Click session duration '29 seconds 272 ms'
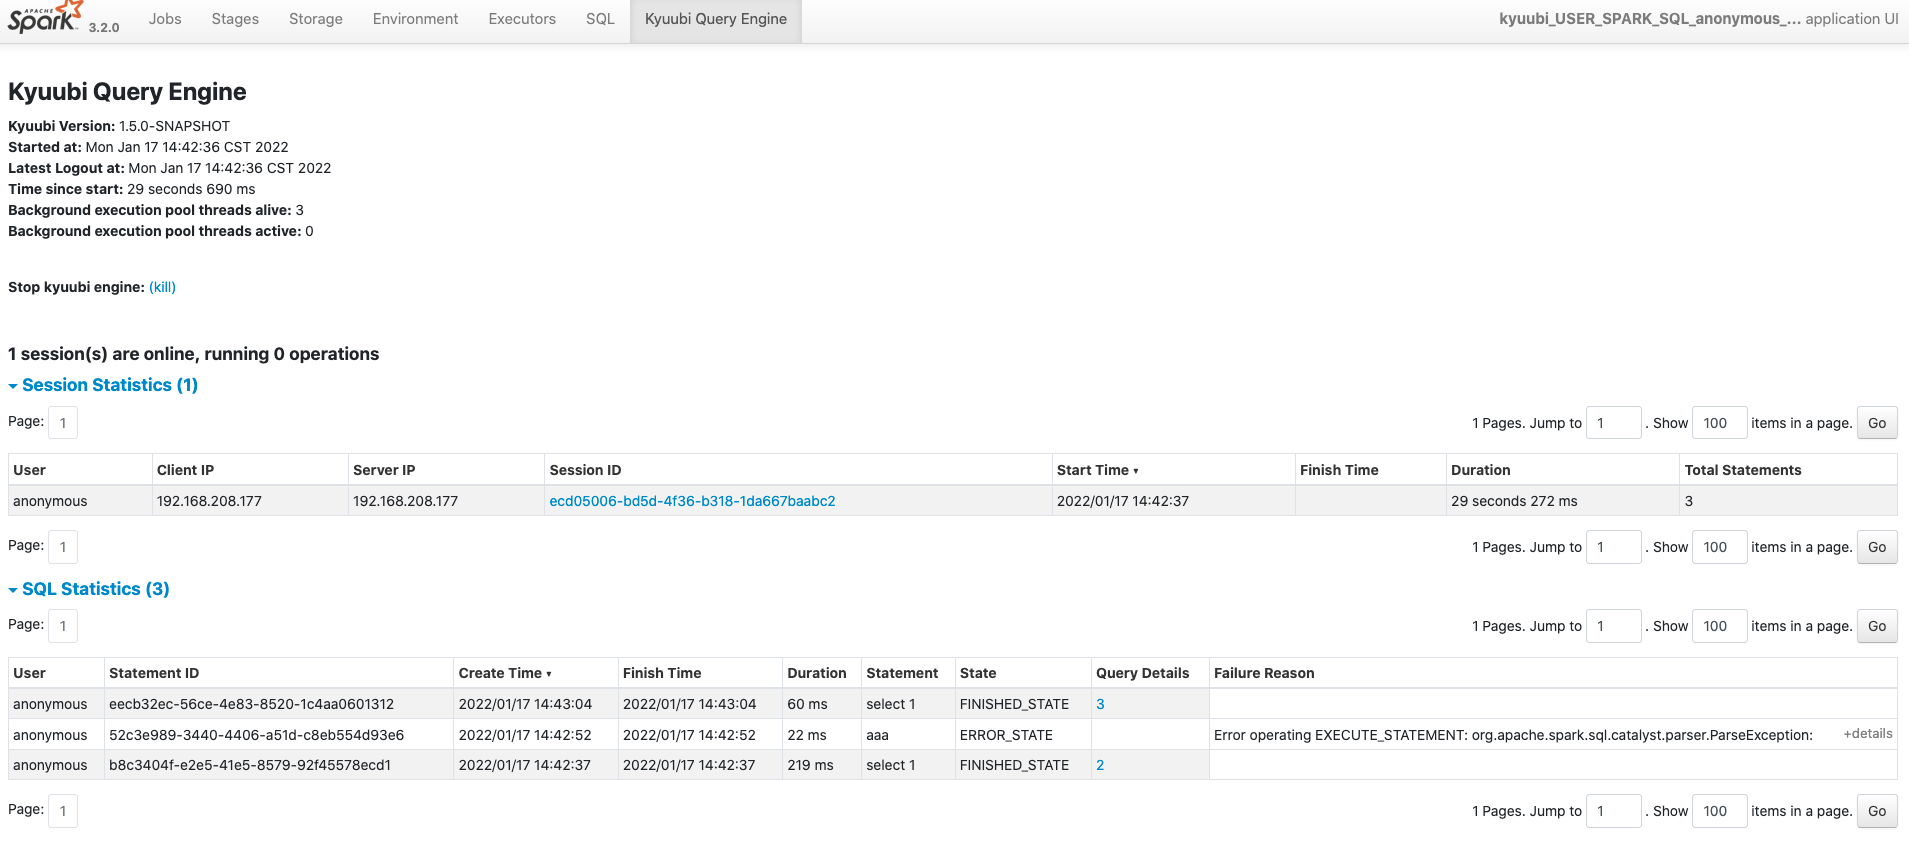1909x842 pixels. coord(1514,501)
